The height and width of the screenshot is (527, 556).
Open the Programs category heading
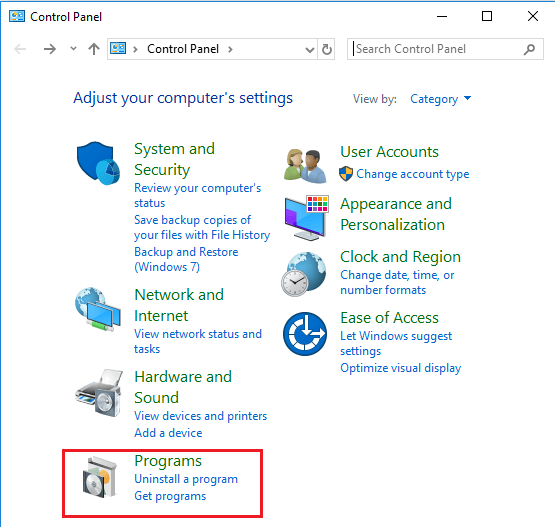[168, 461]
